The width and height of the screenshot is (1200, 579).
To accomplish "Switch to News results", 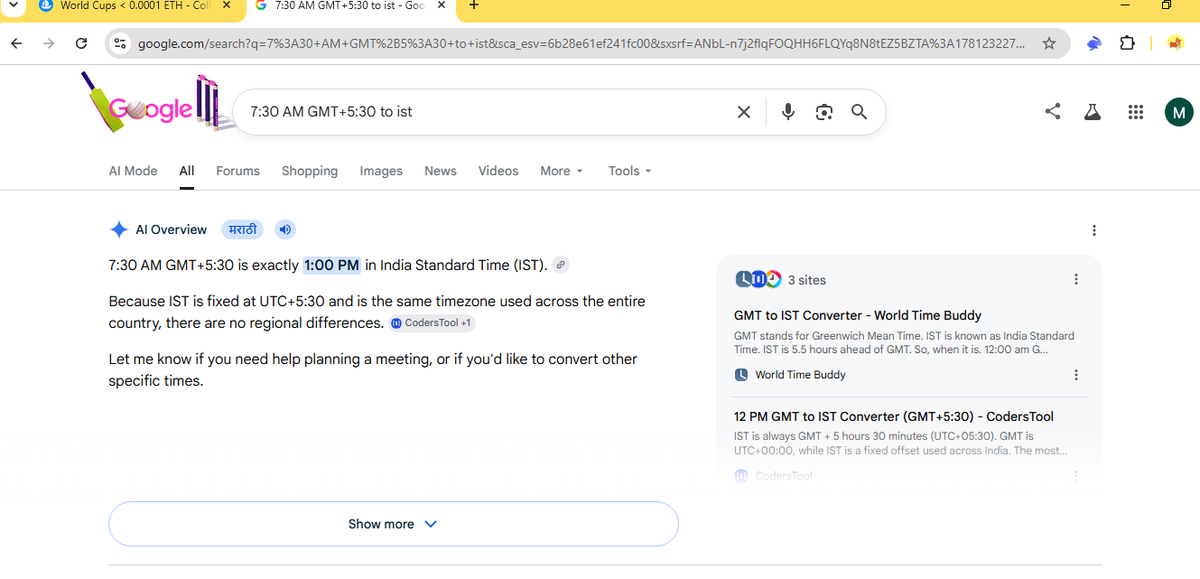I will [x=440, y=171].
